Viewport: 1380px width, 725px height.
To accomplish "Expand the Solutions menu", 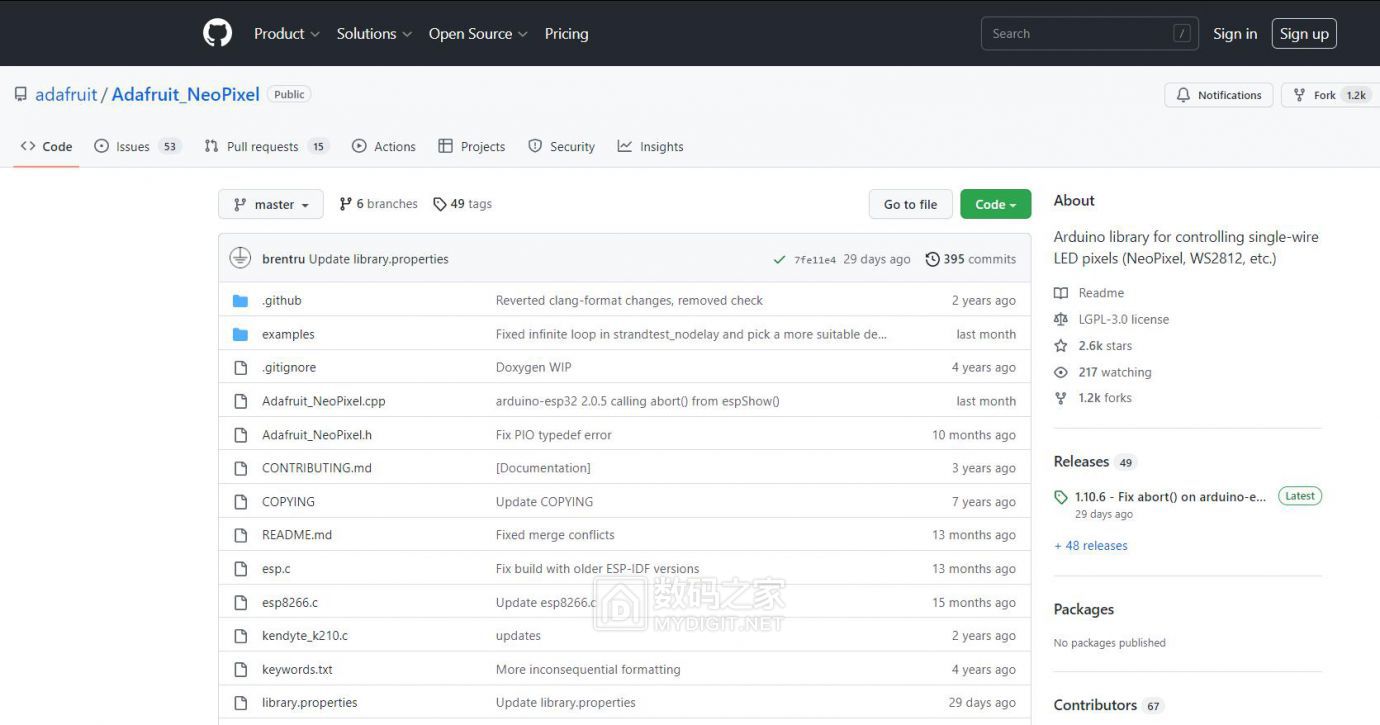I will click(x=374, y=33).
